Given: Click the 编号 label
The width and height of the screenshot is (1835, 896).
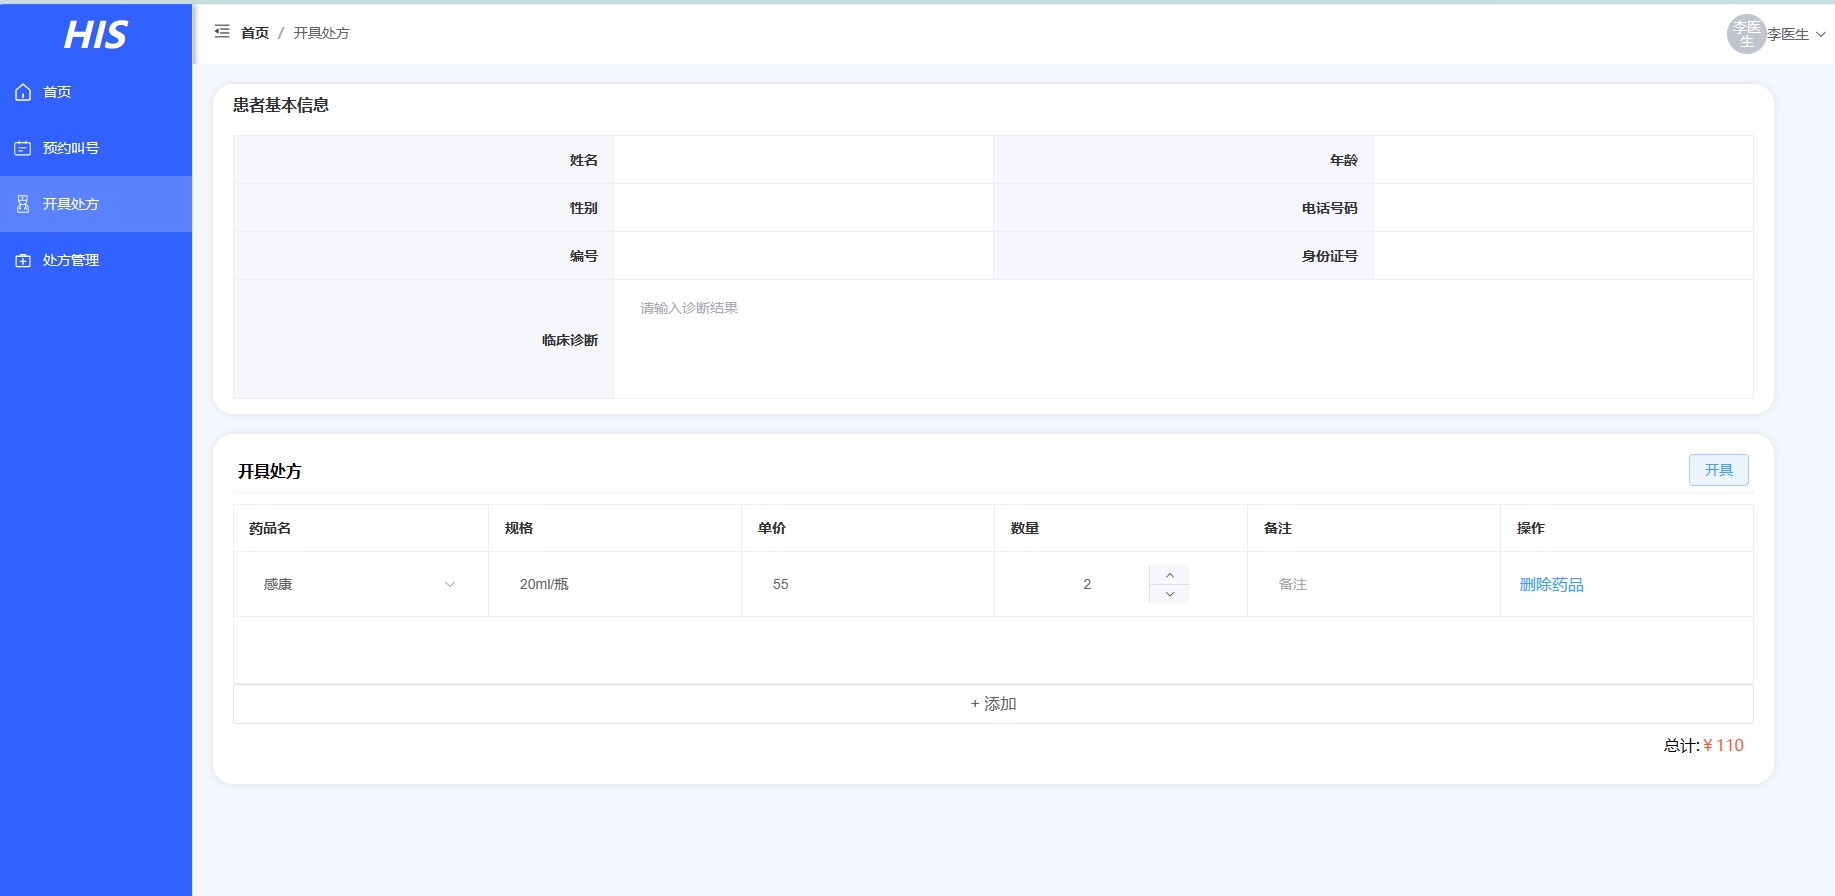Looking at the screenshot, I should click(x=584, y=256).
